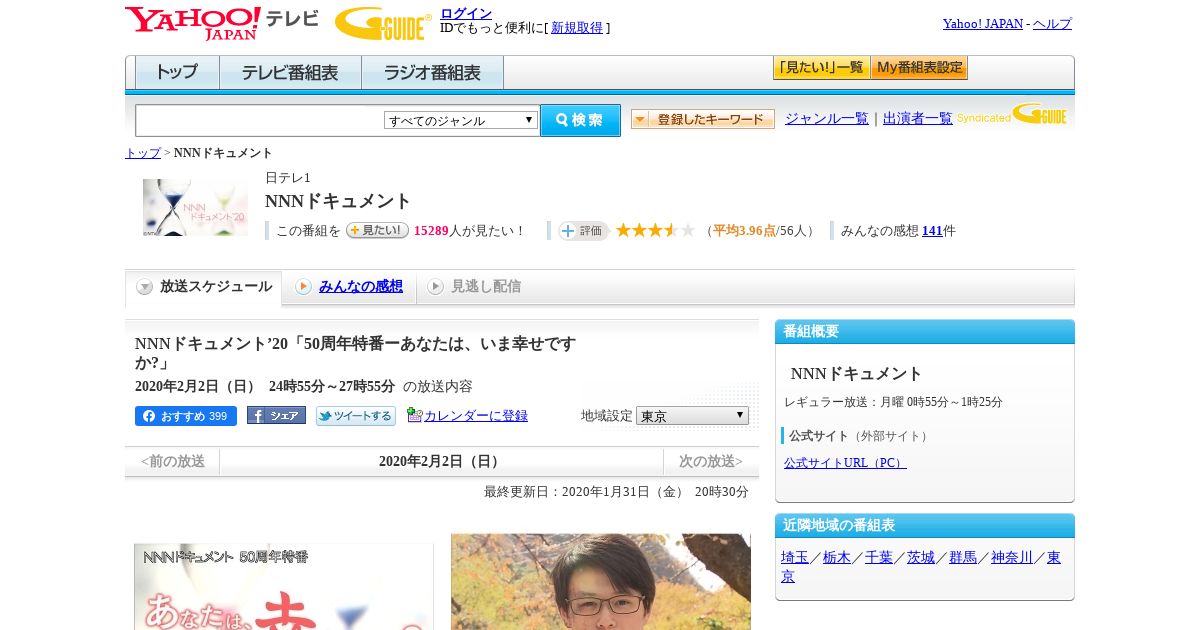Click the 2020年2月2日（日） date label
1200x630 pixels.
pos(439,462)
